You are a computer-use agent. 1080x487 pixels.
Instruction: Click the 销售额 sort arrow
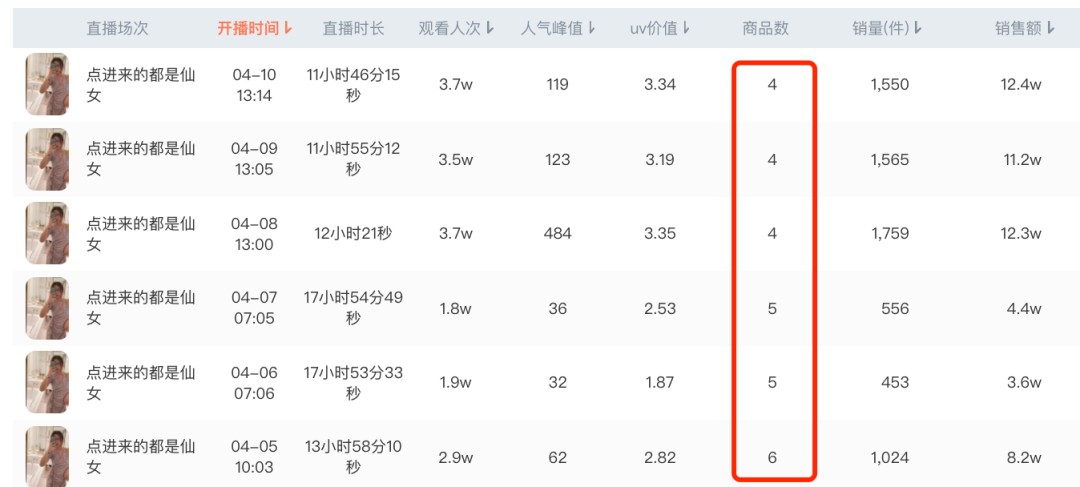(1050, 28)
